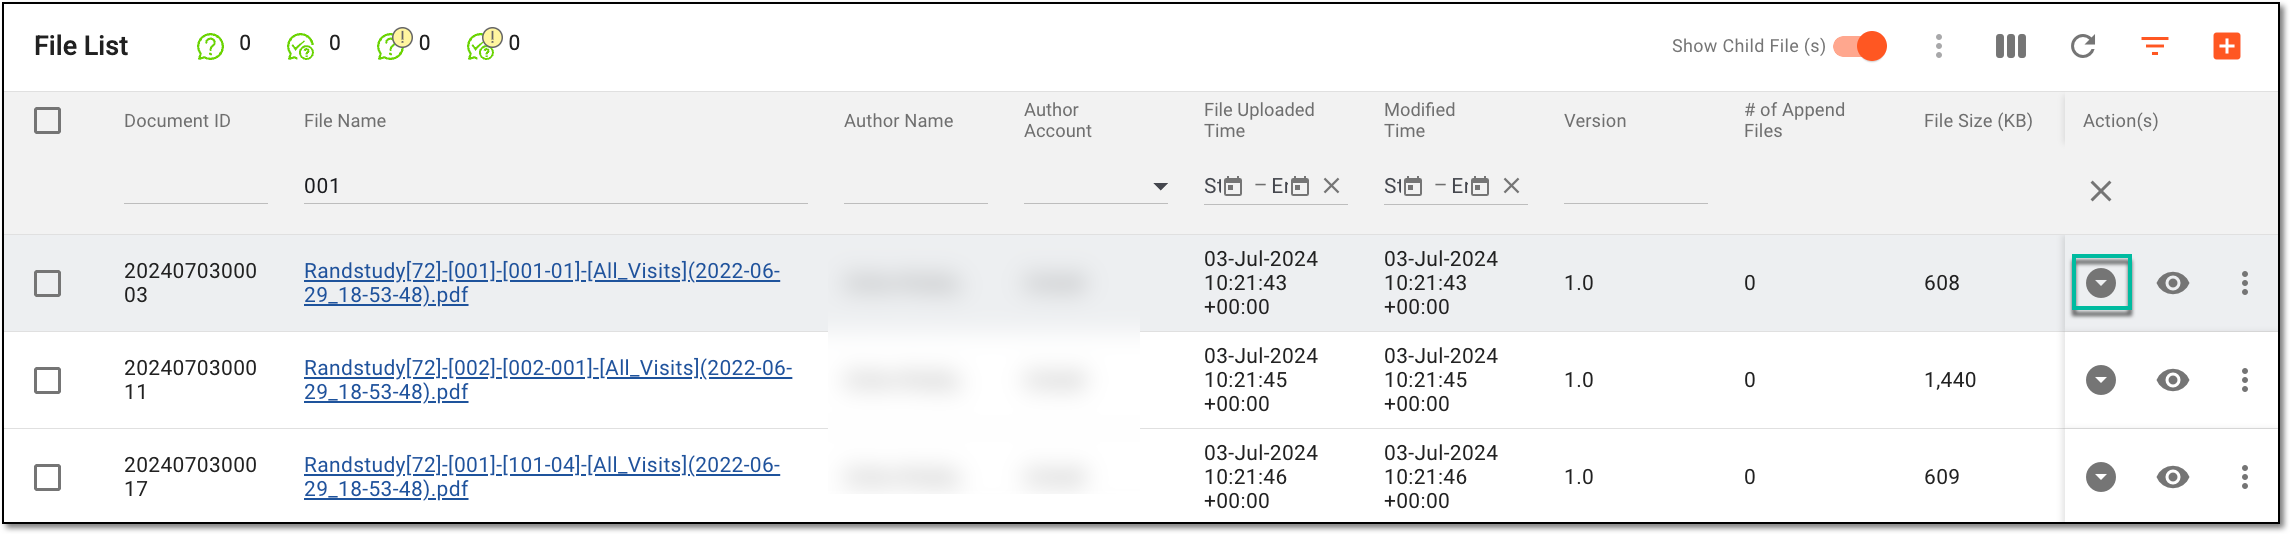Toggle Show Child File(s) switch

(1860, 46)
